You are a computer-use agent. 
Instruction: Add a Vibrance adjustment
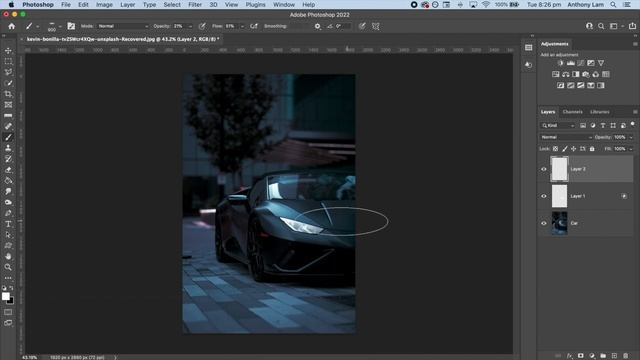point(601,63)
